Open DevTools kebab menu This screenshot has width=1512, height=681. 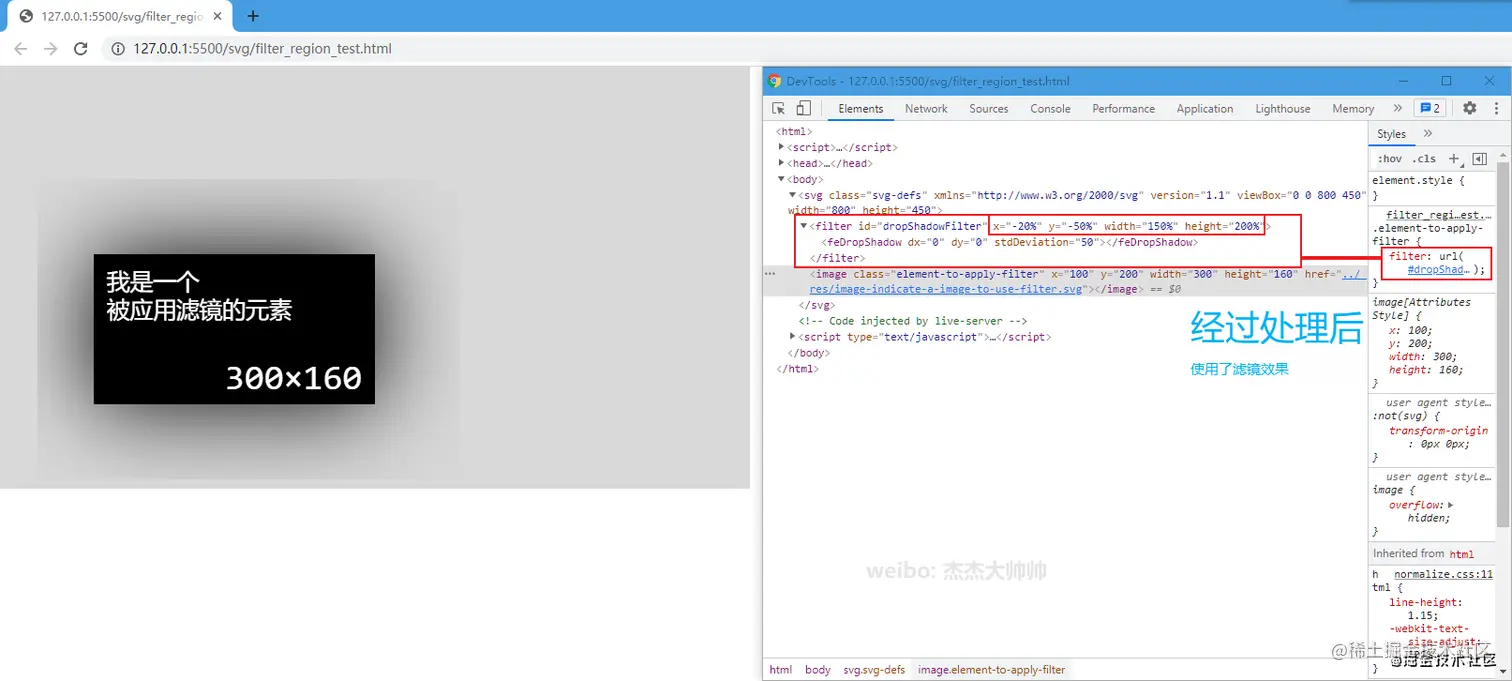point(1495,109)
